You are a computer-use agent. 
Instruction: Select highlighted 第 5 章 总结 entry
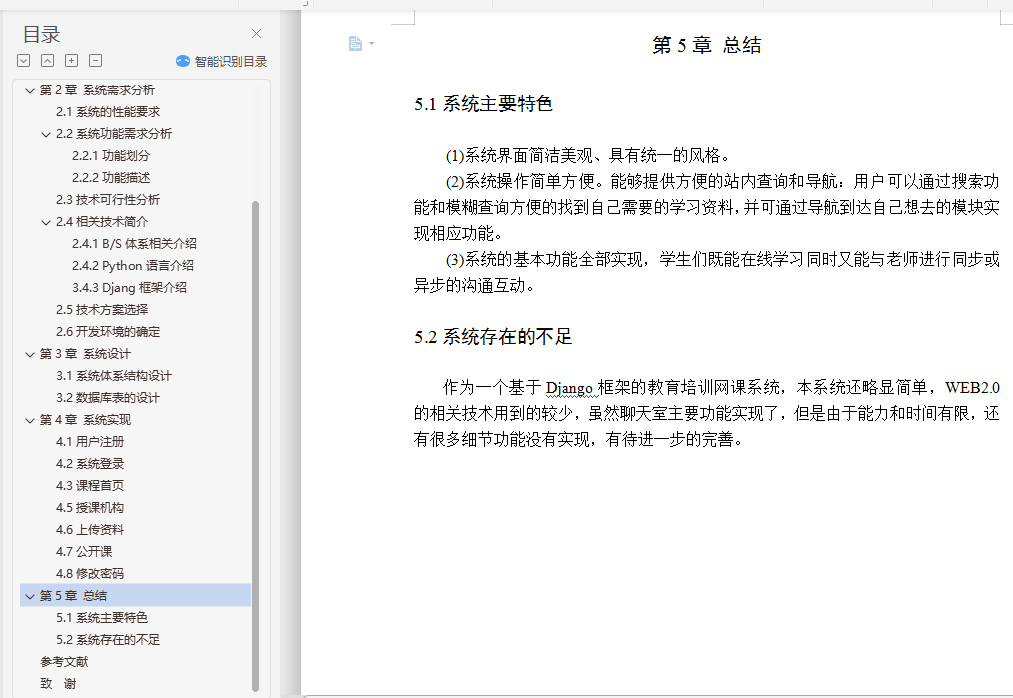(135, 595)
